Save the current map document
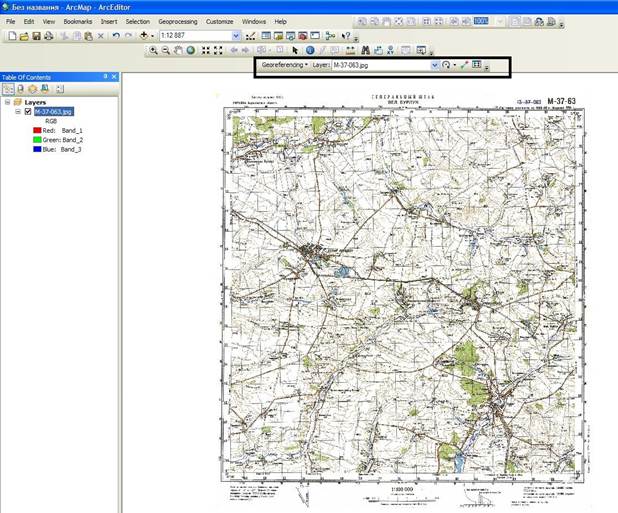This screenshot has height=513, width=618. (36, 36)
